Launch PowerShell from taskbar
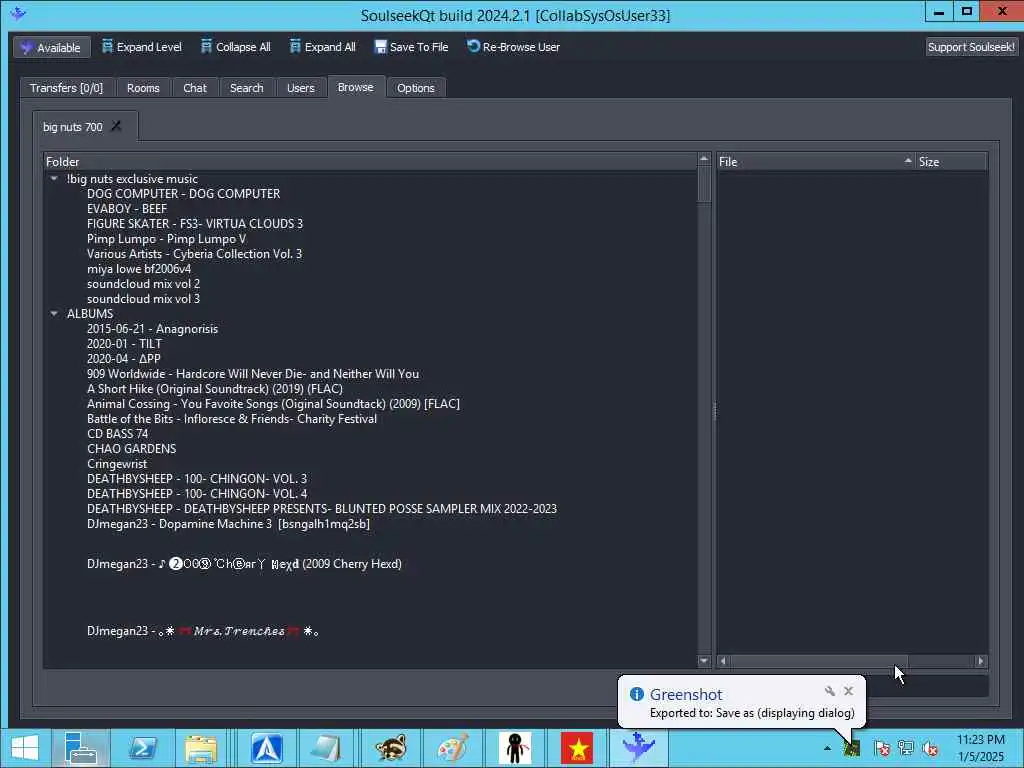The width and height of the screenshot is (1024, 768). click(x=142, y=748)
